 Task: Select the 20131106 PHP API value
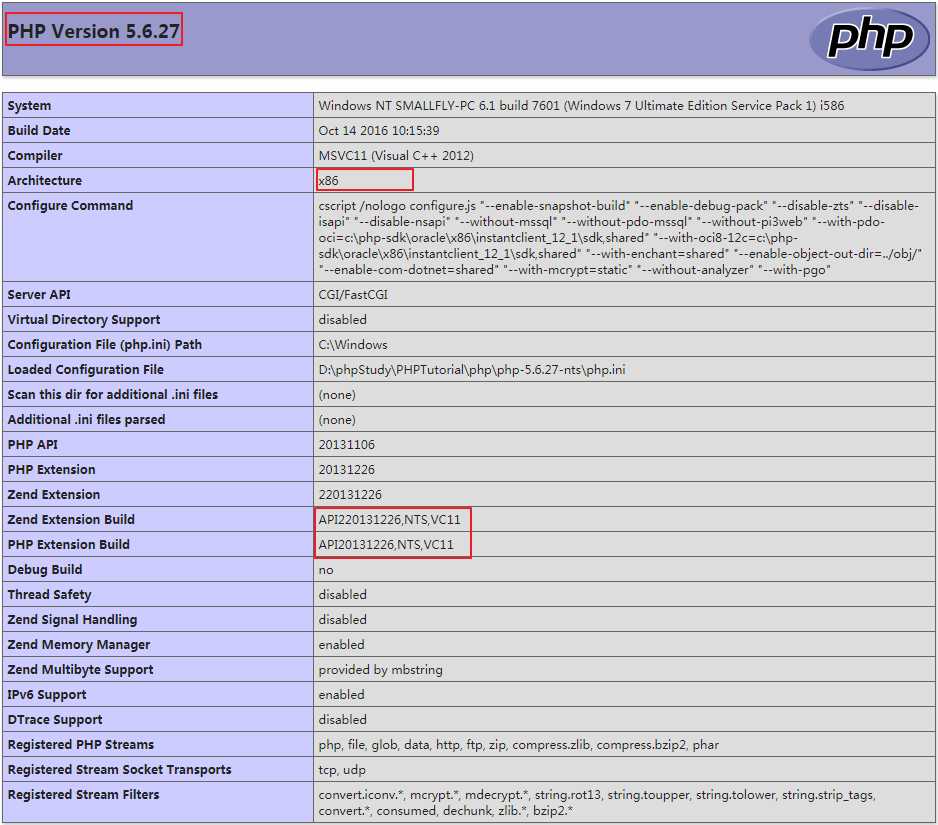point(346,445)
